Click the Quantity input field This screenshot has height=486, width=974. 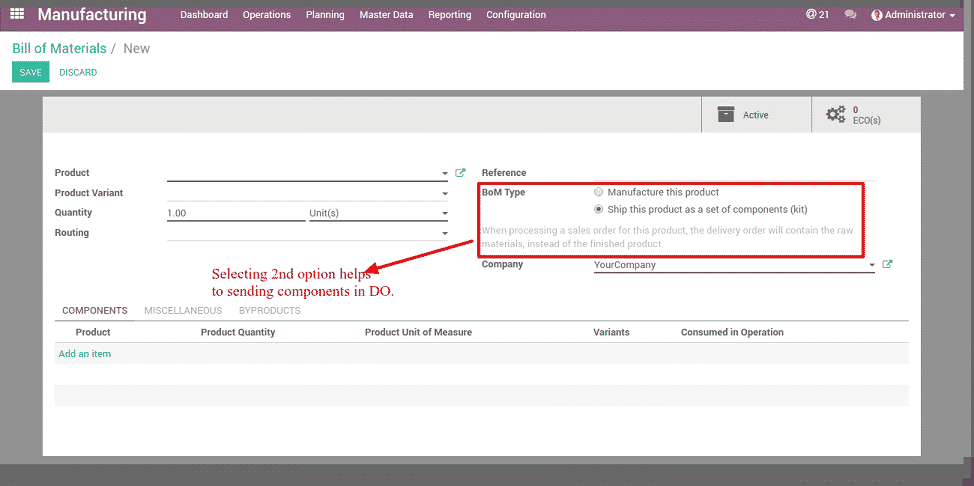coord(235,213)
